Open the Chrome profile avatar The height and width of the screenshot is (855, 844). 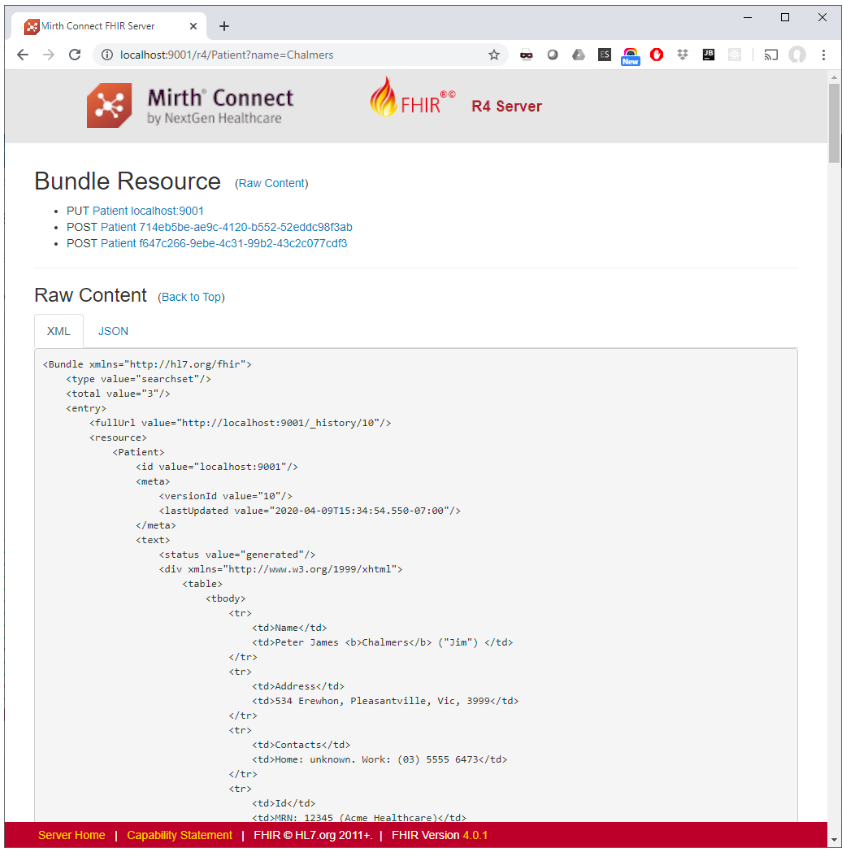tap(797, 55)
